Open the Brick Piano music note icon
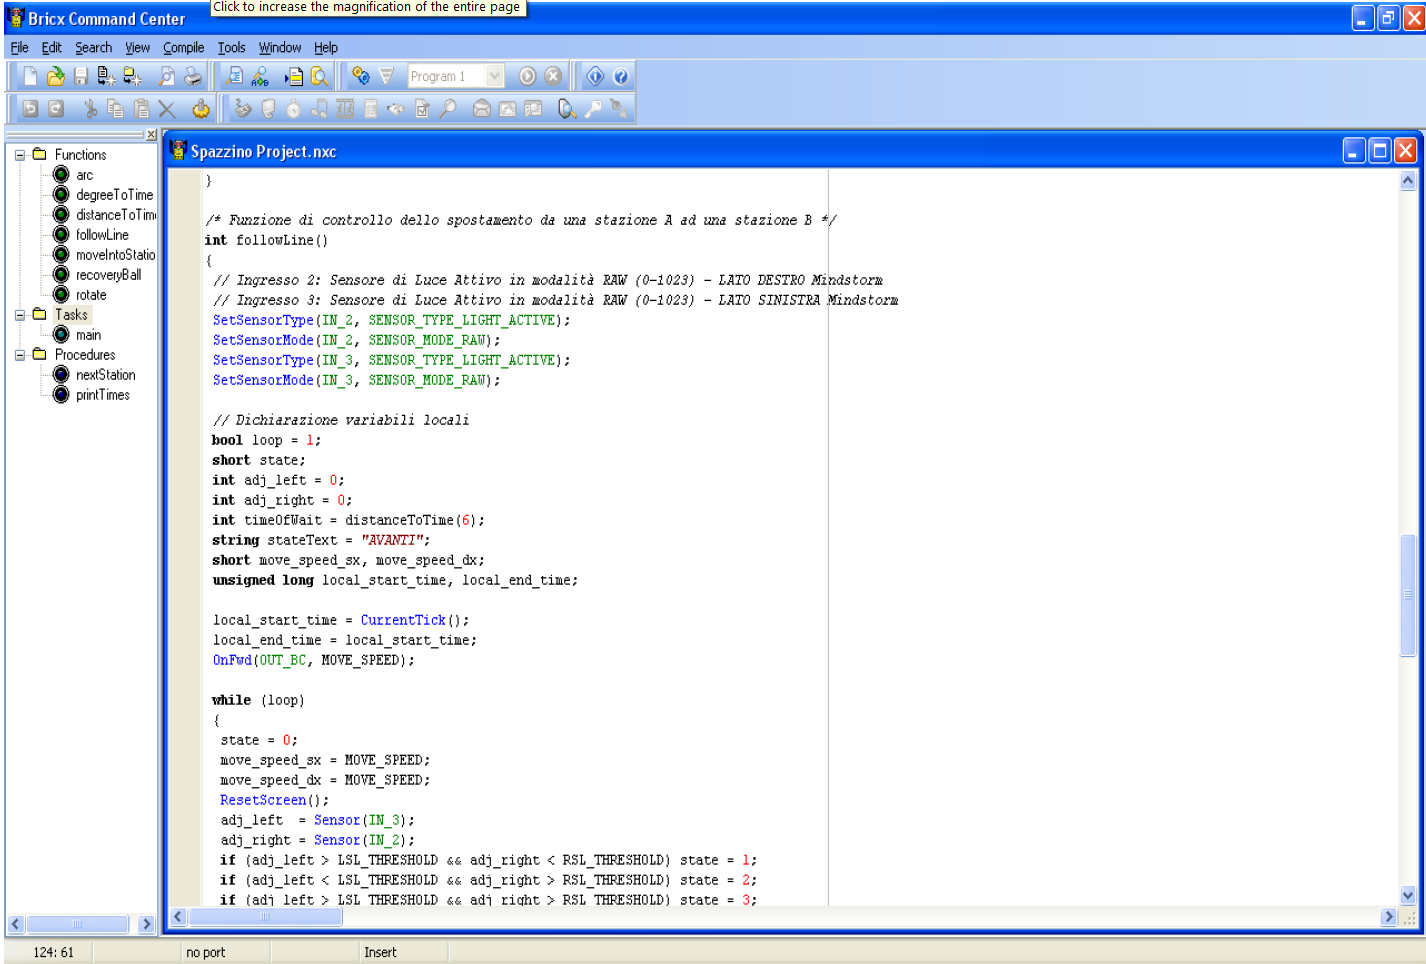Viewport: 1426px width, 964px height. 320,109
